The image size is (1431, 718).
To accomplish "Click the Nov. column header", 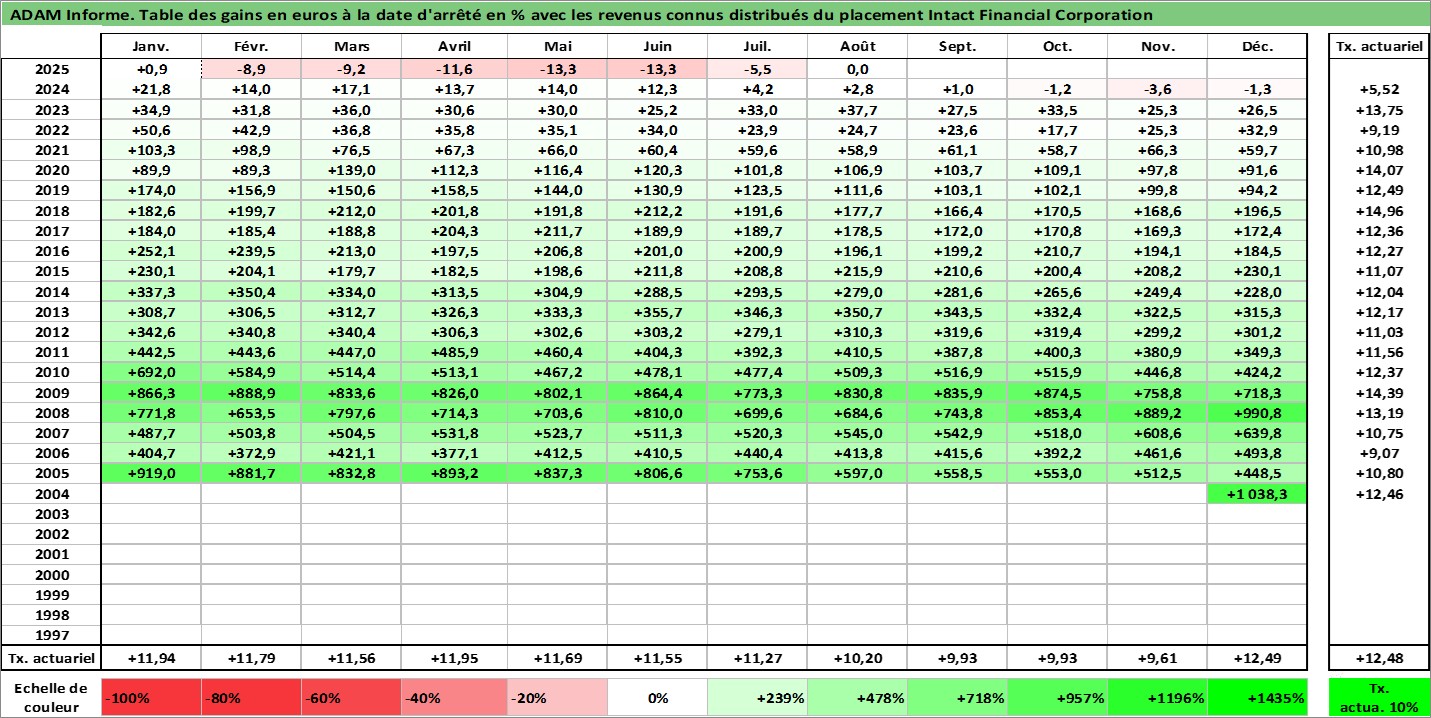I will (x=1157, y=47).
